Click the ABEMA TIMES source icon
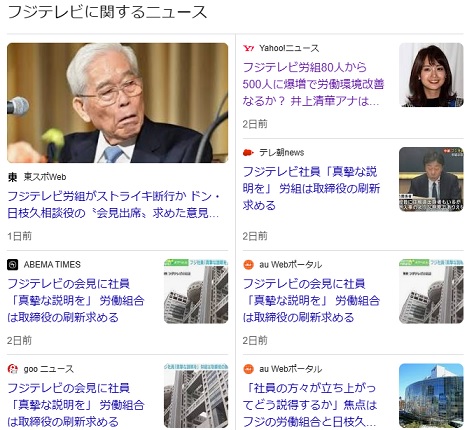This screenshot has width=467, height=430. (x=13, y=265)
